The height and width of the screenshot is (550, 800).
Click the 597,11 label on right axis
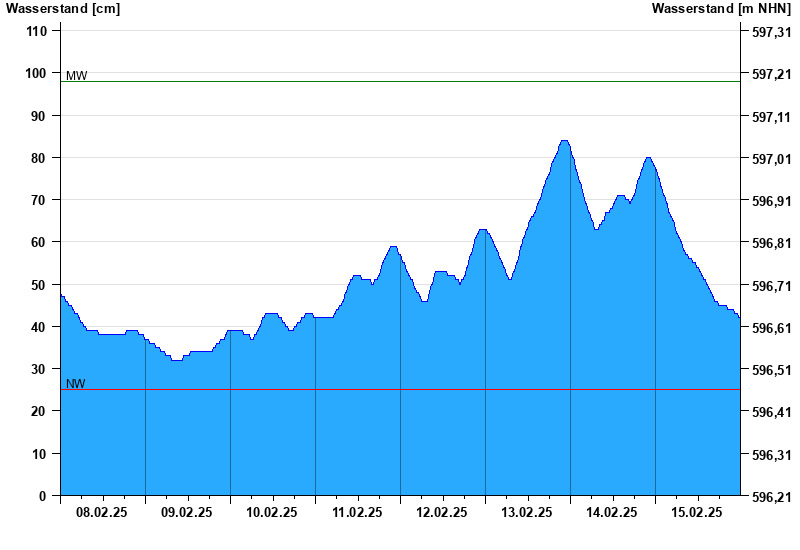772,117
